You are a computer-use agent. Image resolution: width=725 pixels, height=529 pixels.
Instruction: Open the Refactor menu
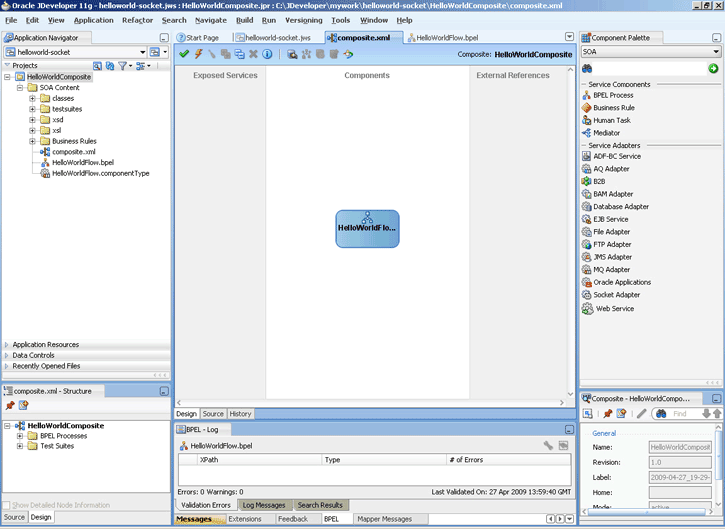pyautogui.click(x=137, y=20)
